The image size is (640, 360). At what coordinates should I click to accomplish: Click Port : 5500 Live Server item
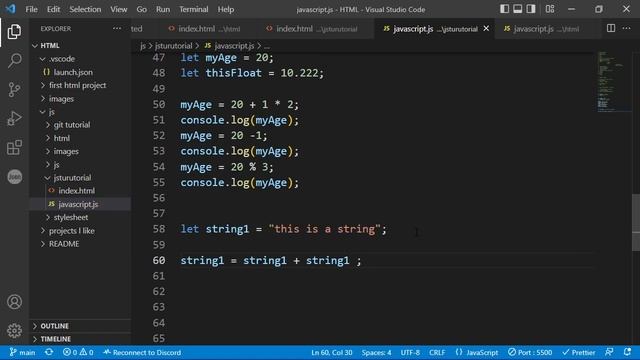pyautogui.click(x=530, y=353)
